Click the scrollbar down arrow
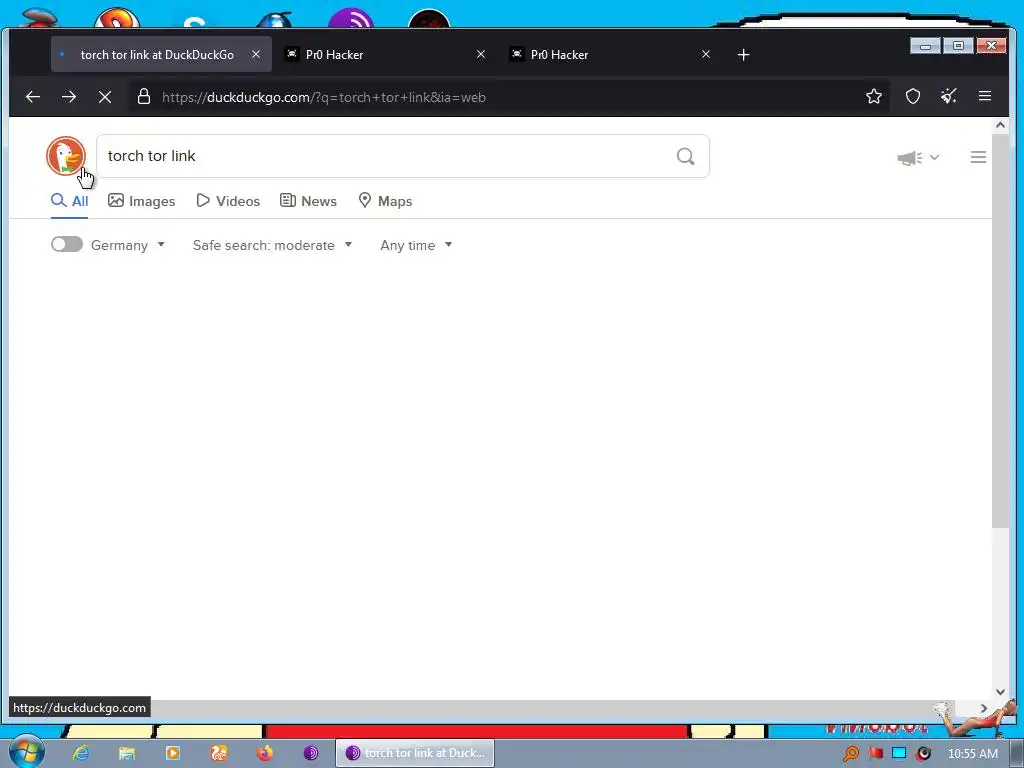 coord(1000,692)
